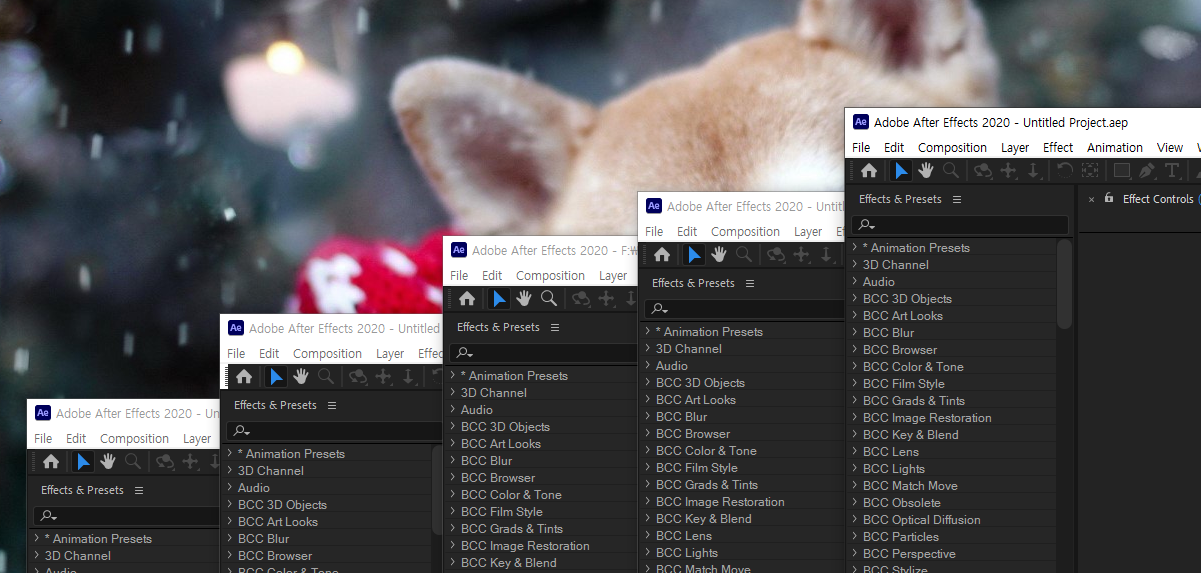Select the Pan Behind anchor point tool
This screenshot has height=573, width=1201.
[x=1090, y=171]
